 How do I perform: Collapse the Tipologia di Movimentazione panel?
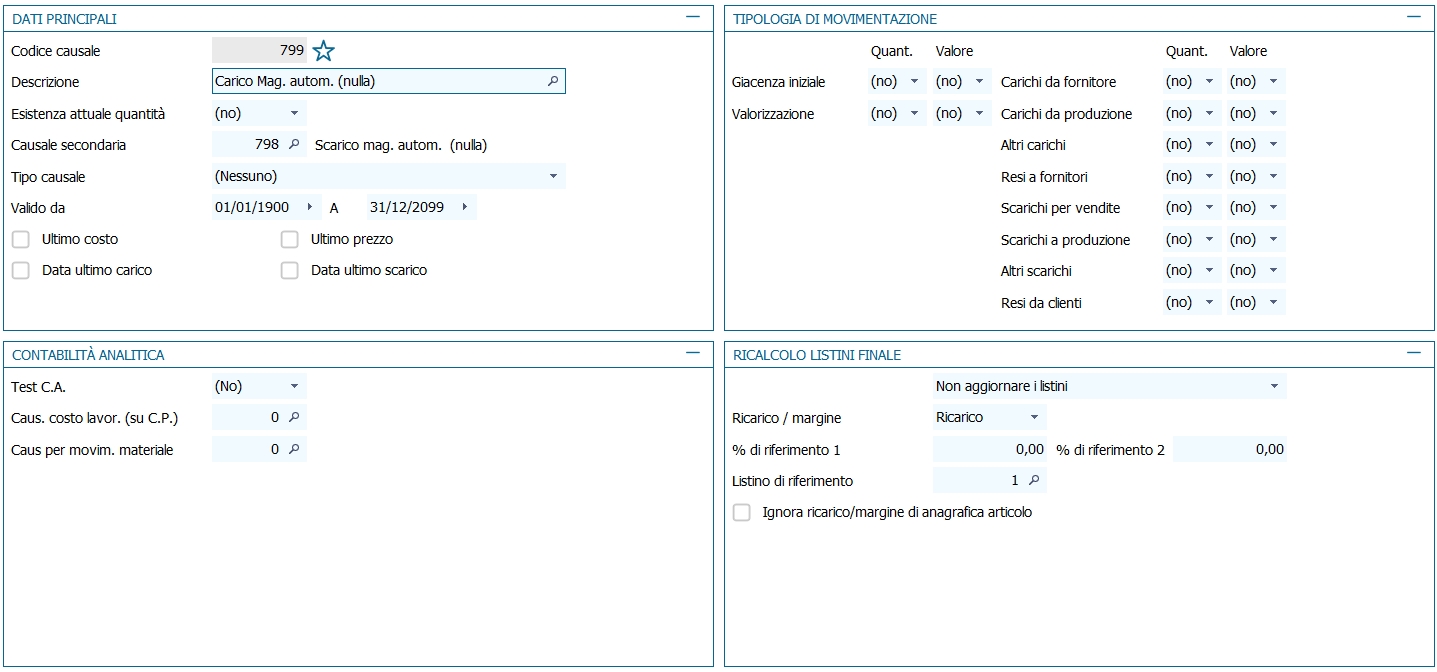1413,18
